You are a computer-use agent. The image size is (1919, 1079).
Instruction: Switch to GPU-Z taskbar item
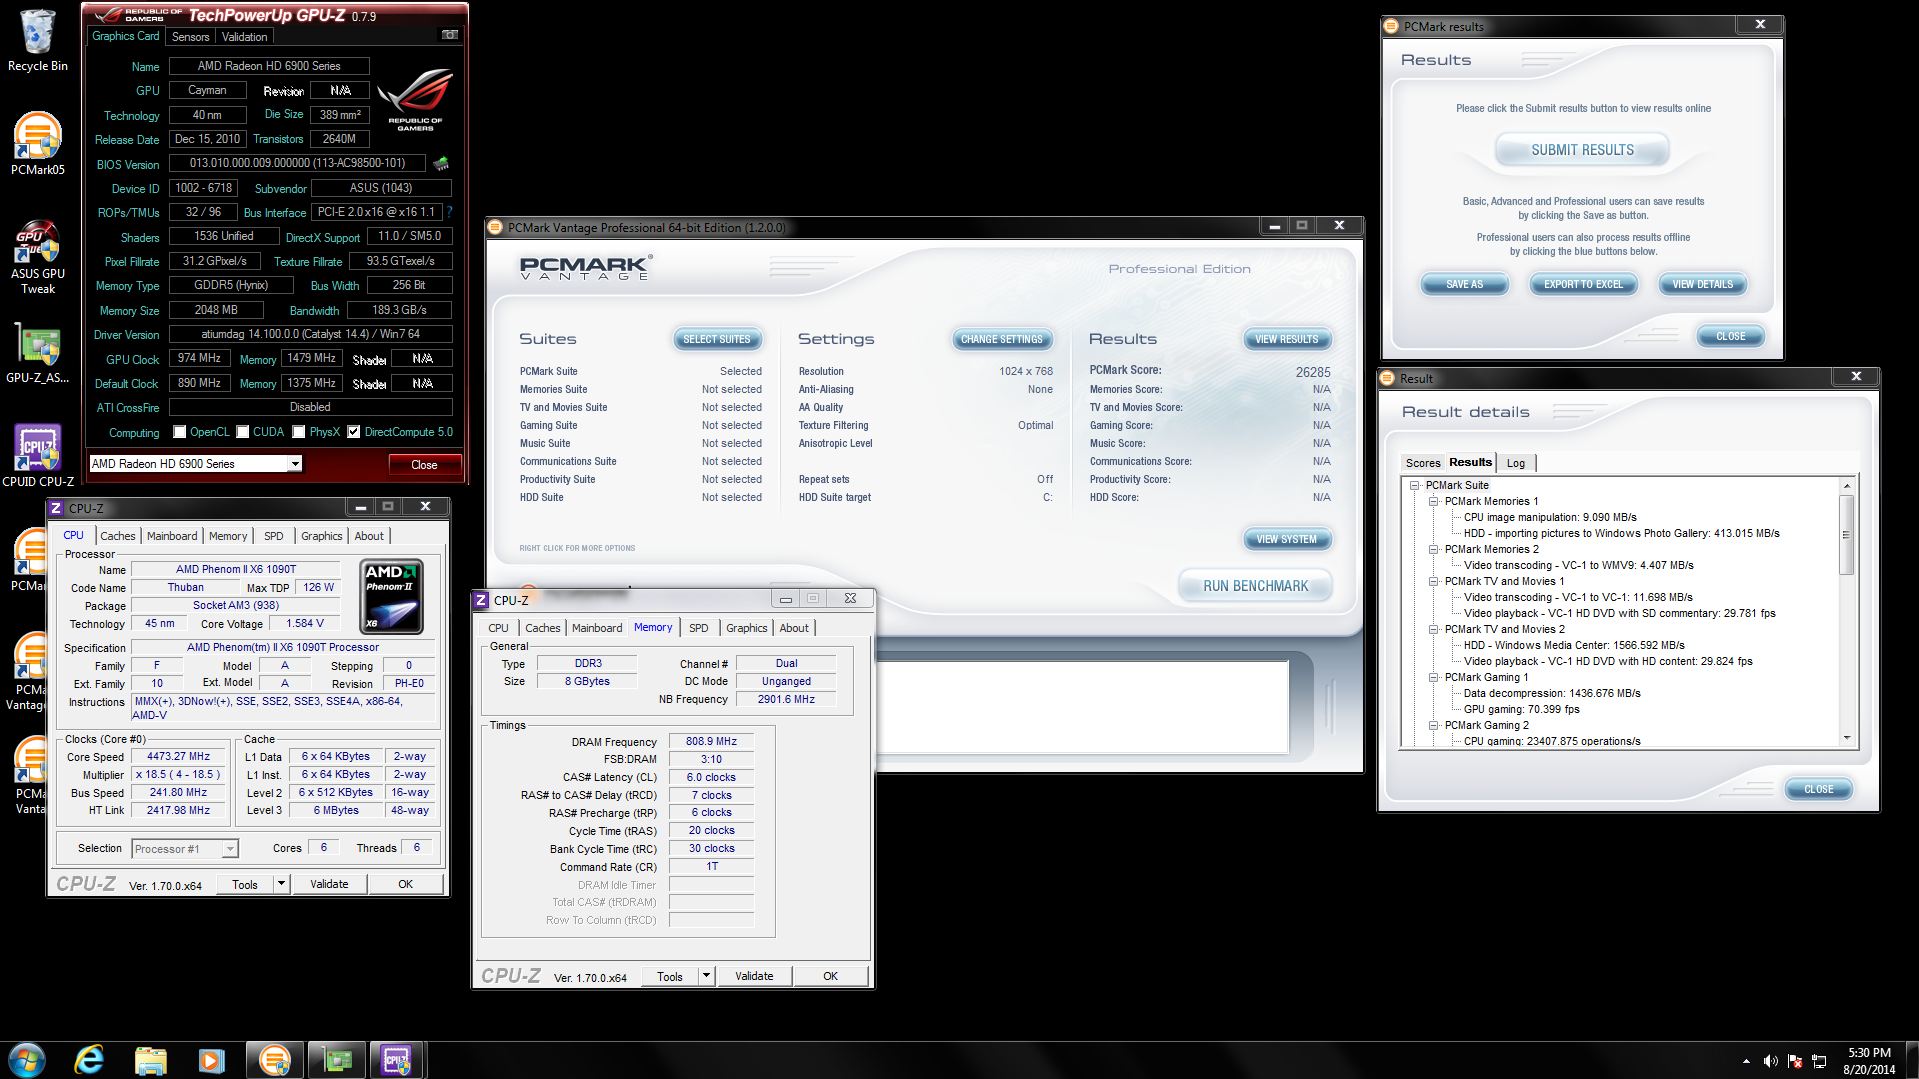tap(336, 1059)
